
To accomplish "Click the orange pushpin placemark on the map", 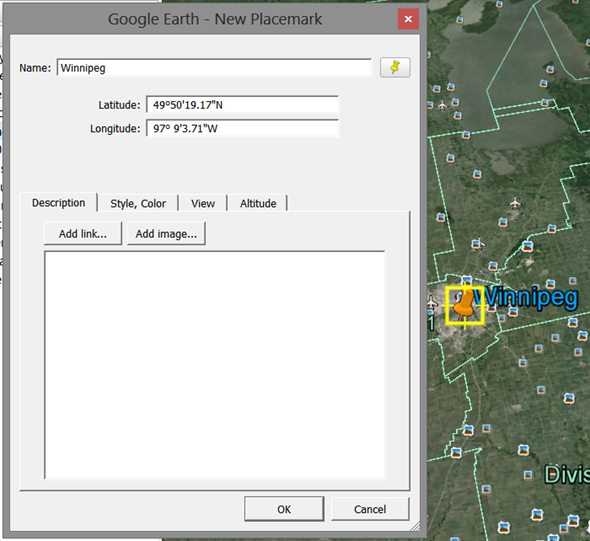I will pos(464,305).
